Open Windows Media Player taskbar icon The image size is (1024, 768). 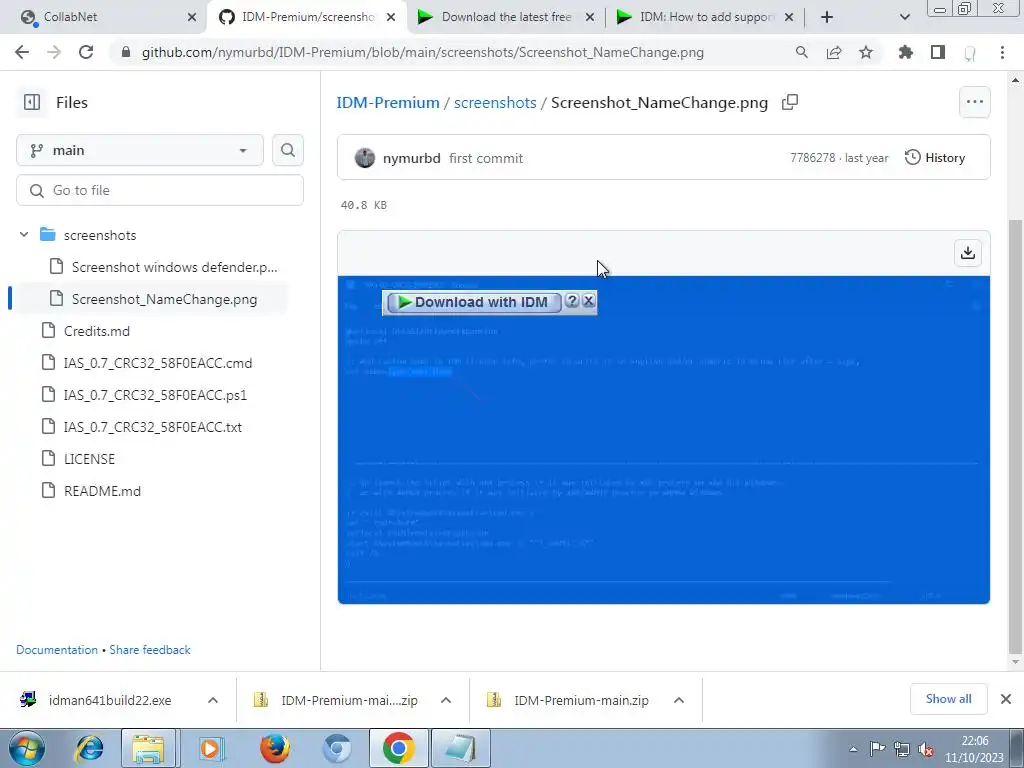(211, 748)
